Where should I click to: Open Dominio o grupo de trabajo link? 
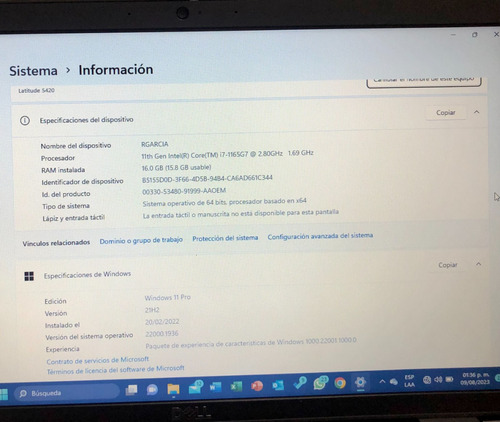tap(141, 240)
